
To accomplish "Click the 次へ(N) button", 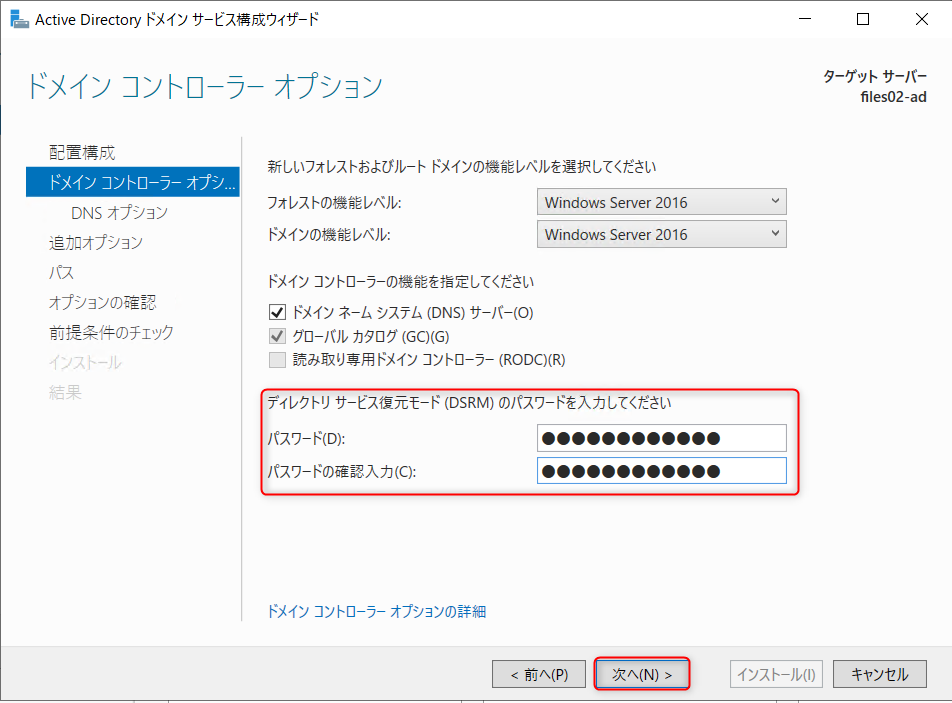I will 641,674.
